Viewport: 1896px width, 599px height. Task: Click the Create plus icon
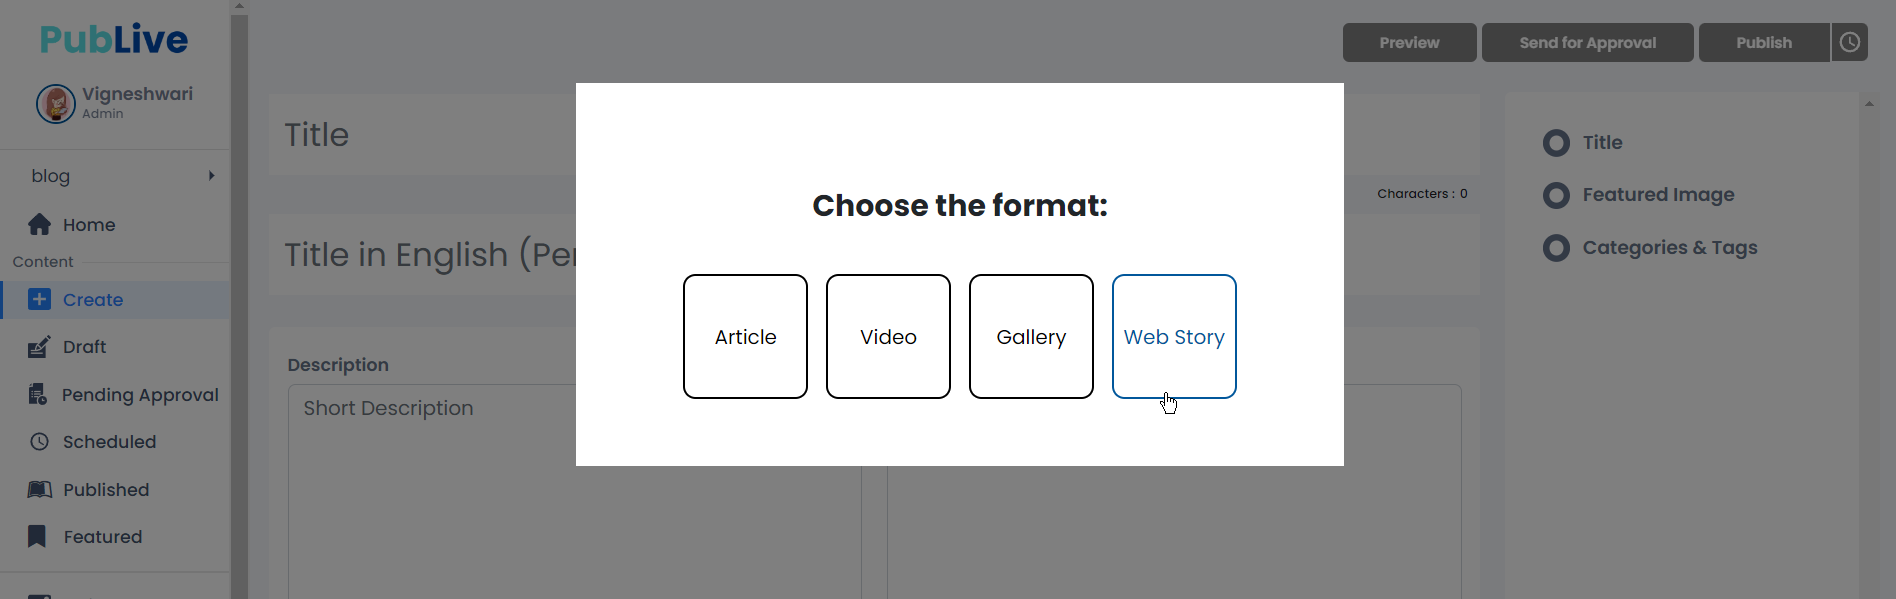click(x=39, y=299)
